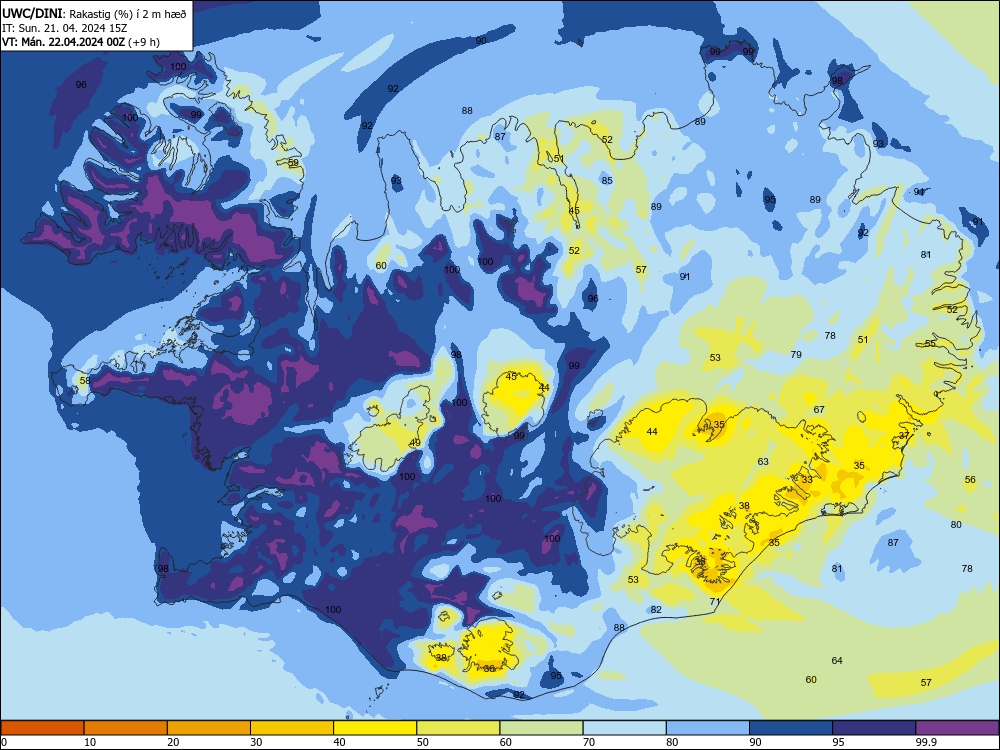The width and height of the screenshot is (1000, 750).
Task: Click the legend tick label '50'
Action: pyautogui.click(x=423, y=742)
